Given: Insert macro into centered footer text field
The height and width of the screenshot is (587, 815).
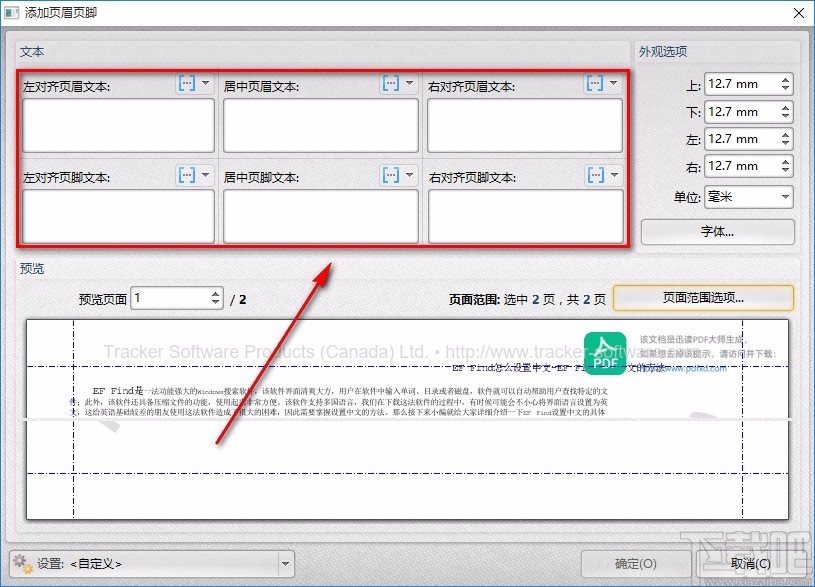Looking at the screenshot, I should pos(390,175).
